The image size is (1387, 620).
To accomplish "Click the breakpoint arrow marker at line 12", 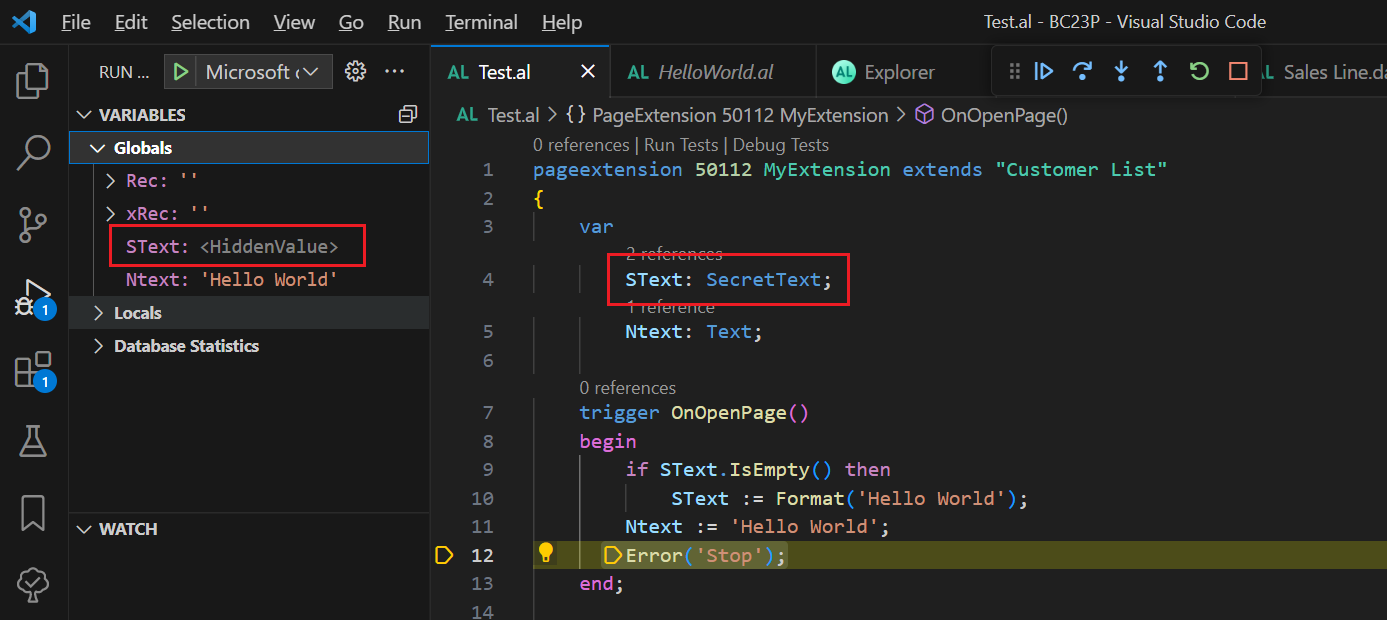I will pyautogui.click(x=445, y=555).
